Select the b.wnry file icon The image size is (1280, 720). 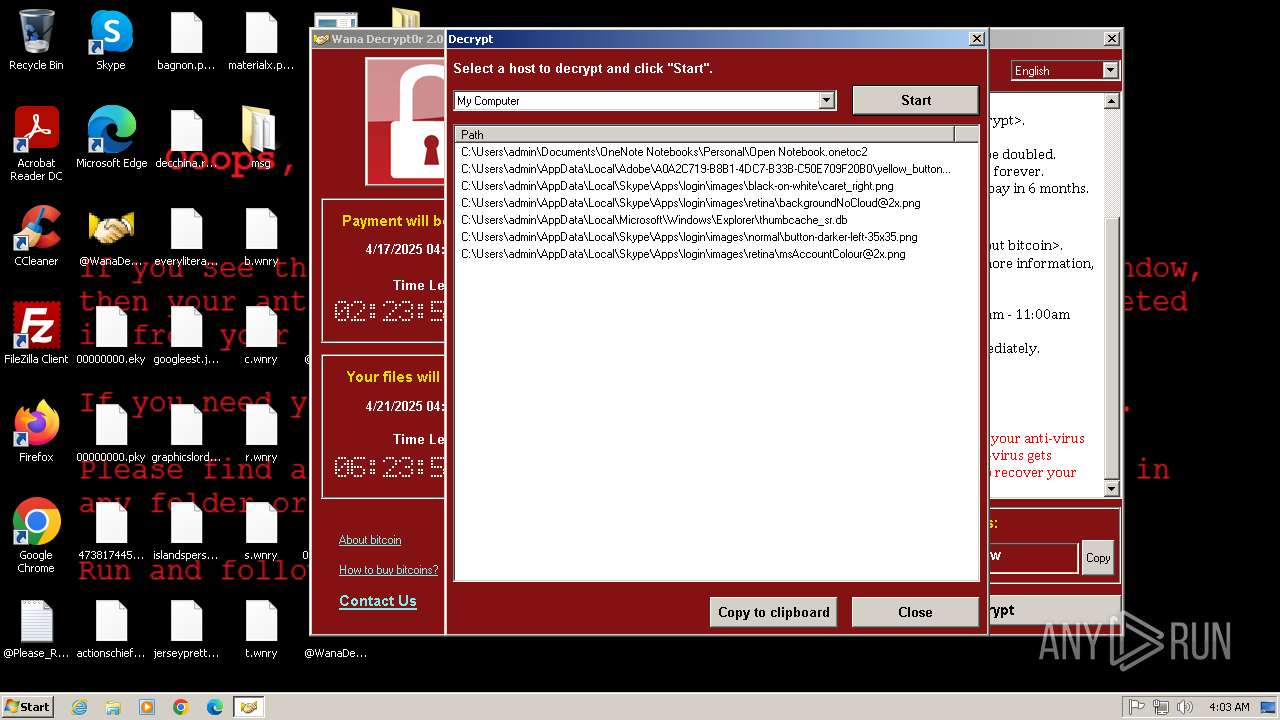(261, 236)
